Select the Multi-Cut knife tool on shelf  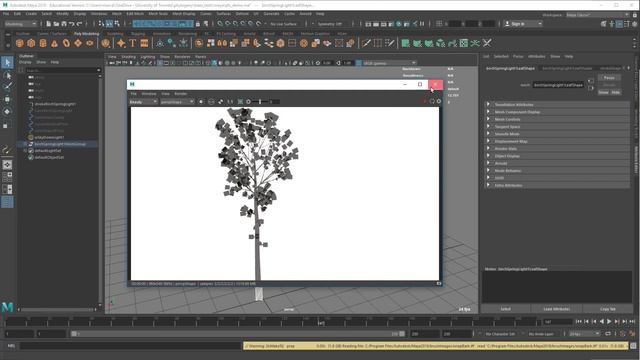click(x=366, y=43)
